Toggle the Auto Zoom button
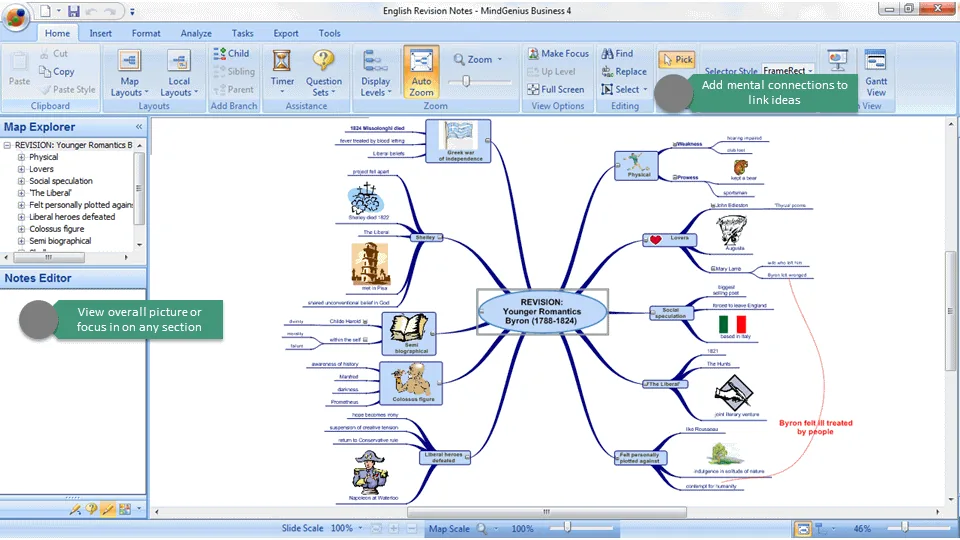 pos(421,72)
